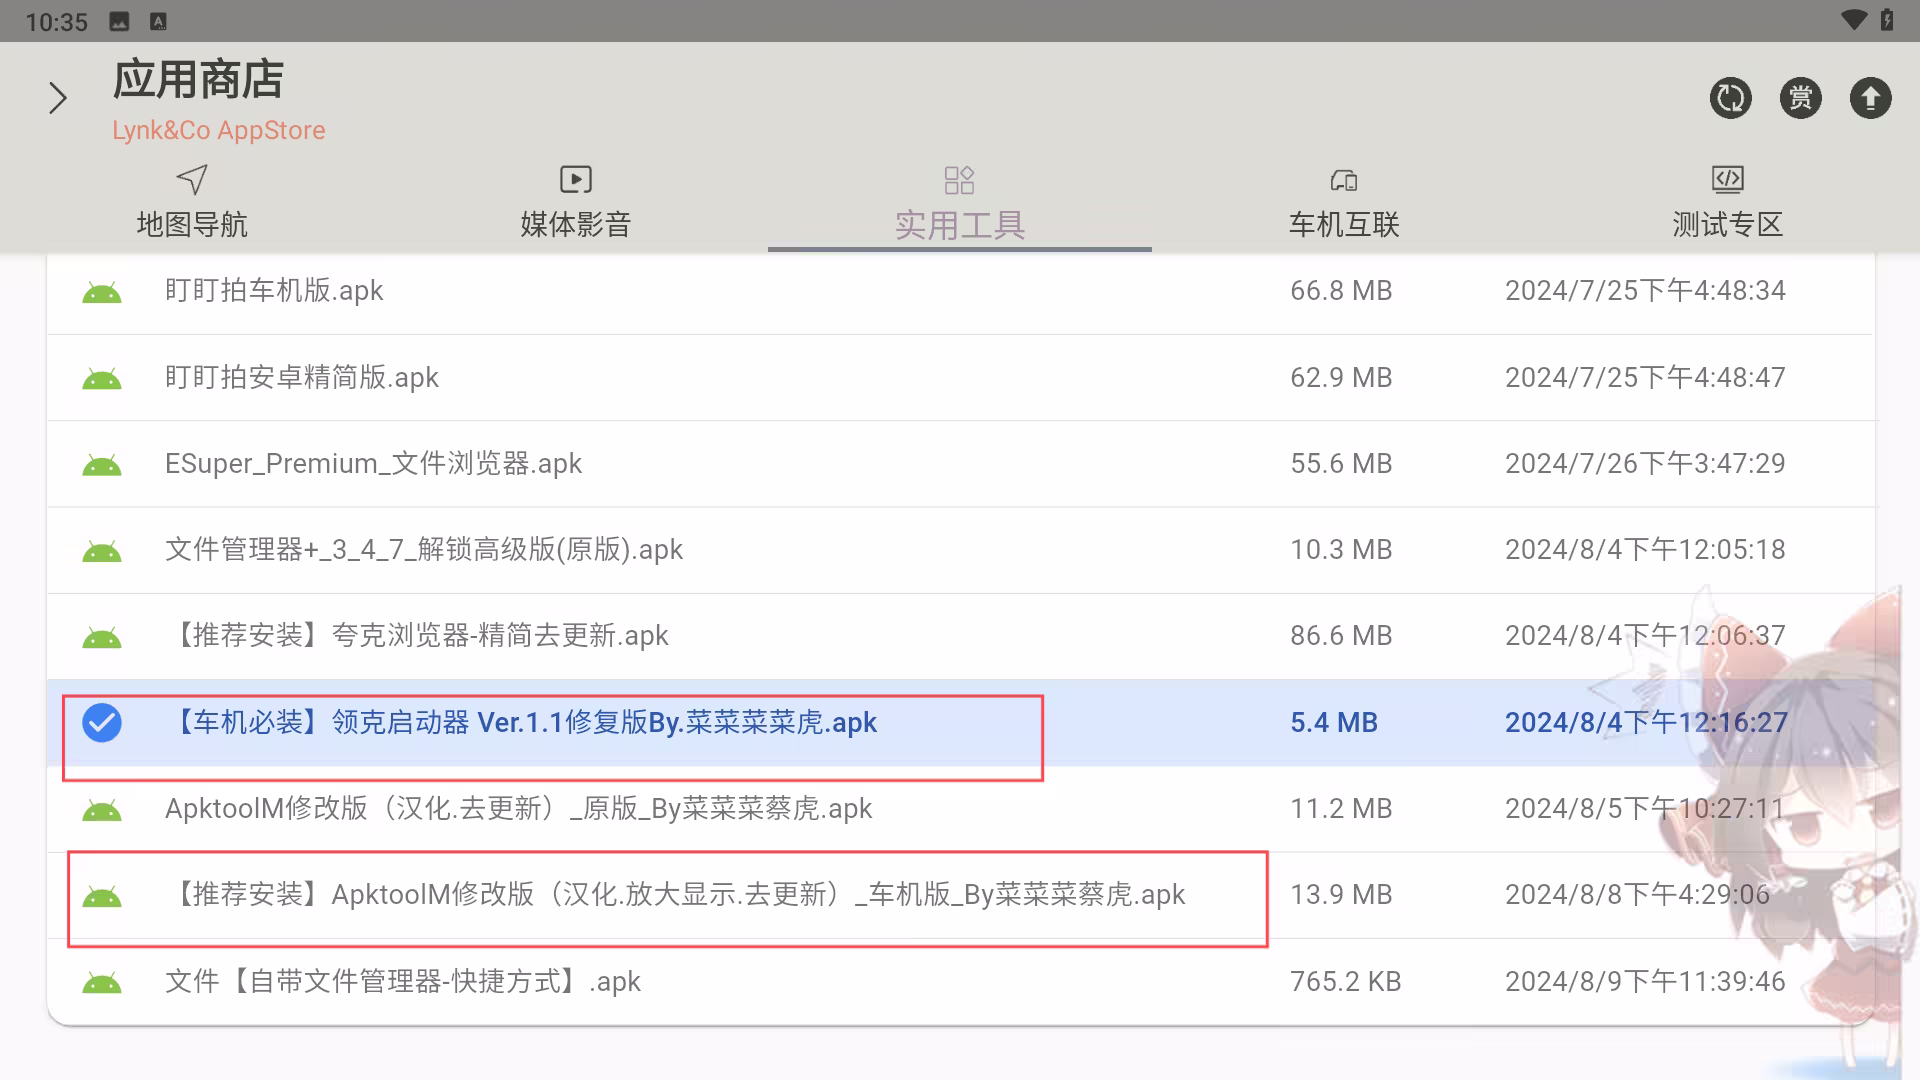
Task: Click the 5.4 MB size of 领克启动器
Action: (x=1333, y=722)
